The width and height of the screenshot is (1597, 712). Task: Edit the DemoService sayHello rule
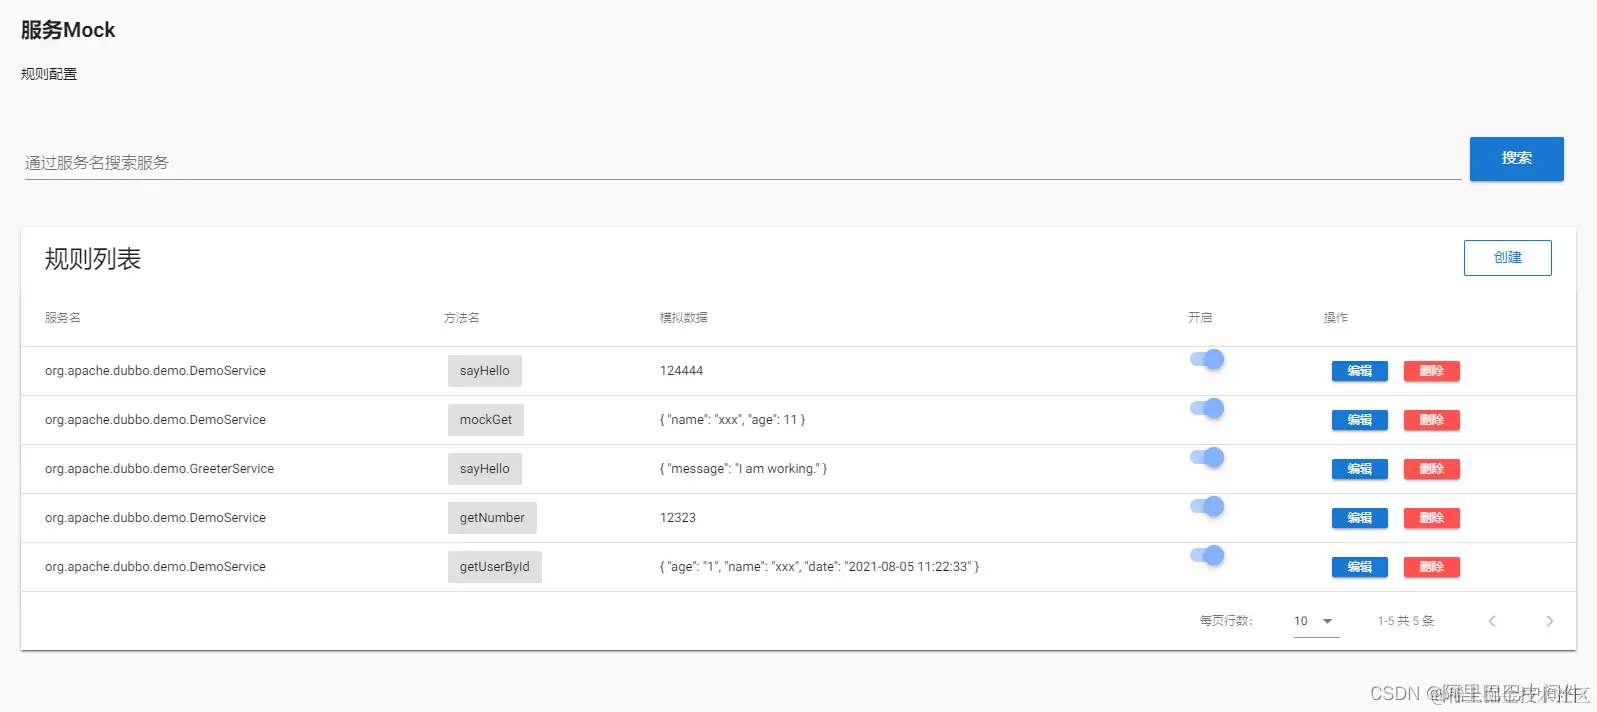click(x=1359, y=371)
